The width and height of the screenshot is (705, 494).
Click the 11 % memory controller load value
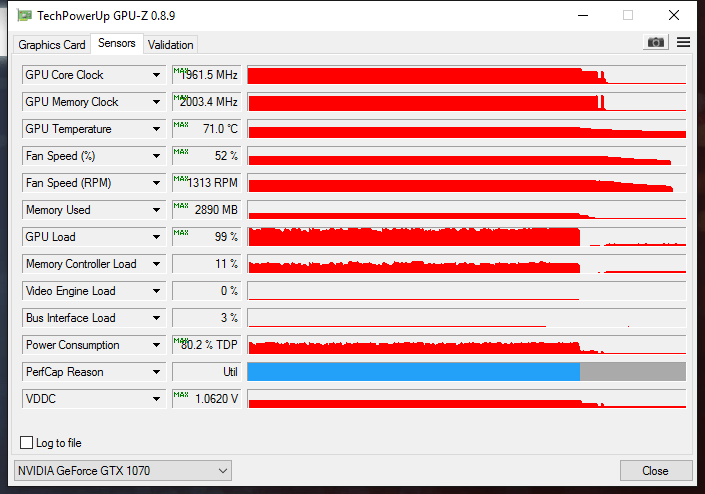[207, 264]
